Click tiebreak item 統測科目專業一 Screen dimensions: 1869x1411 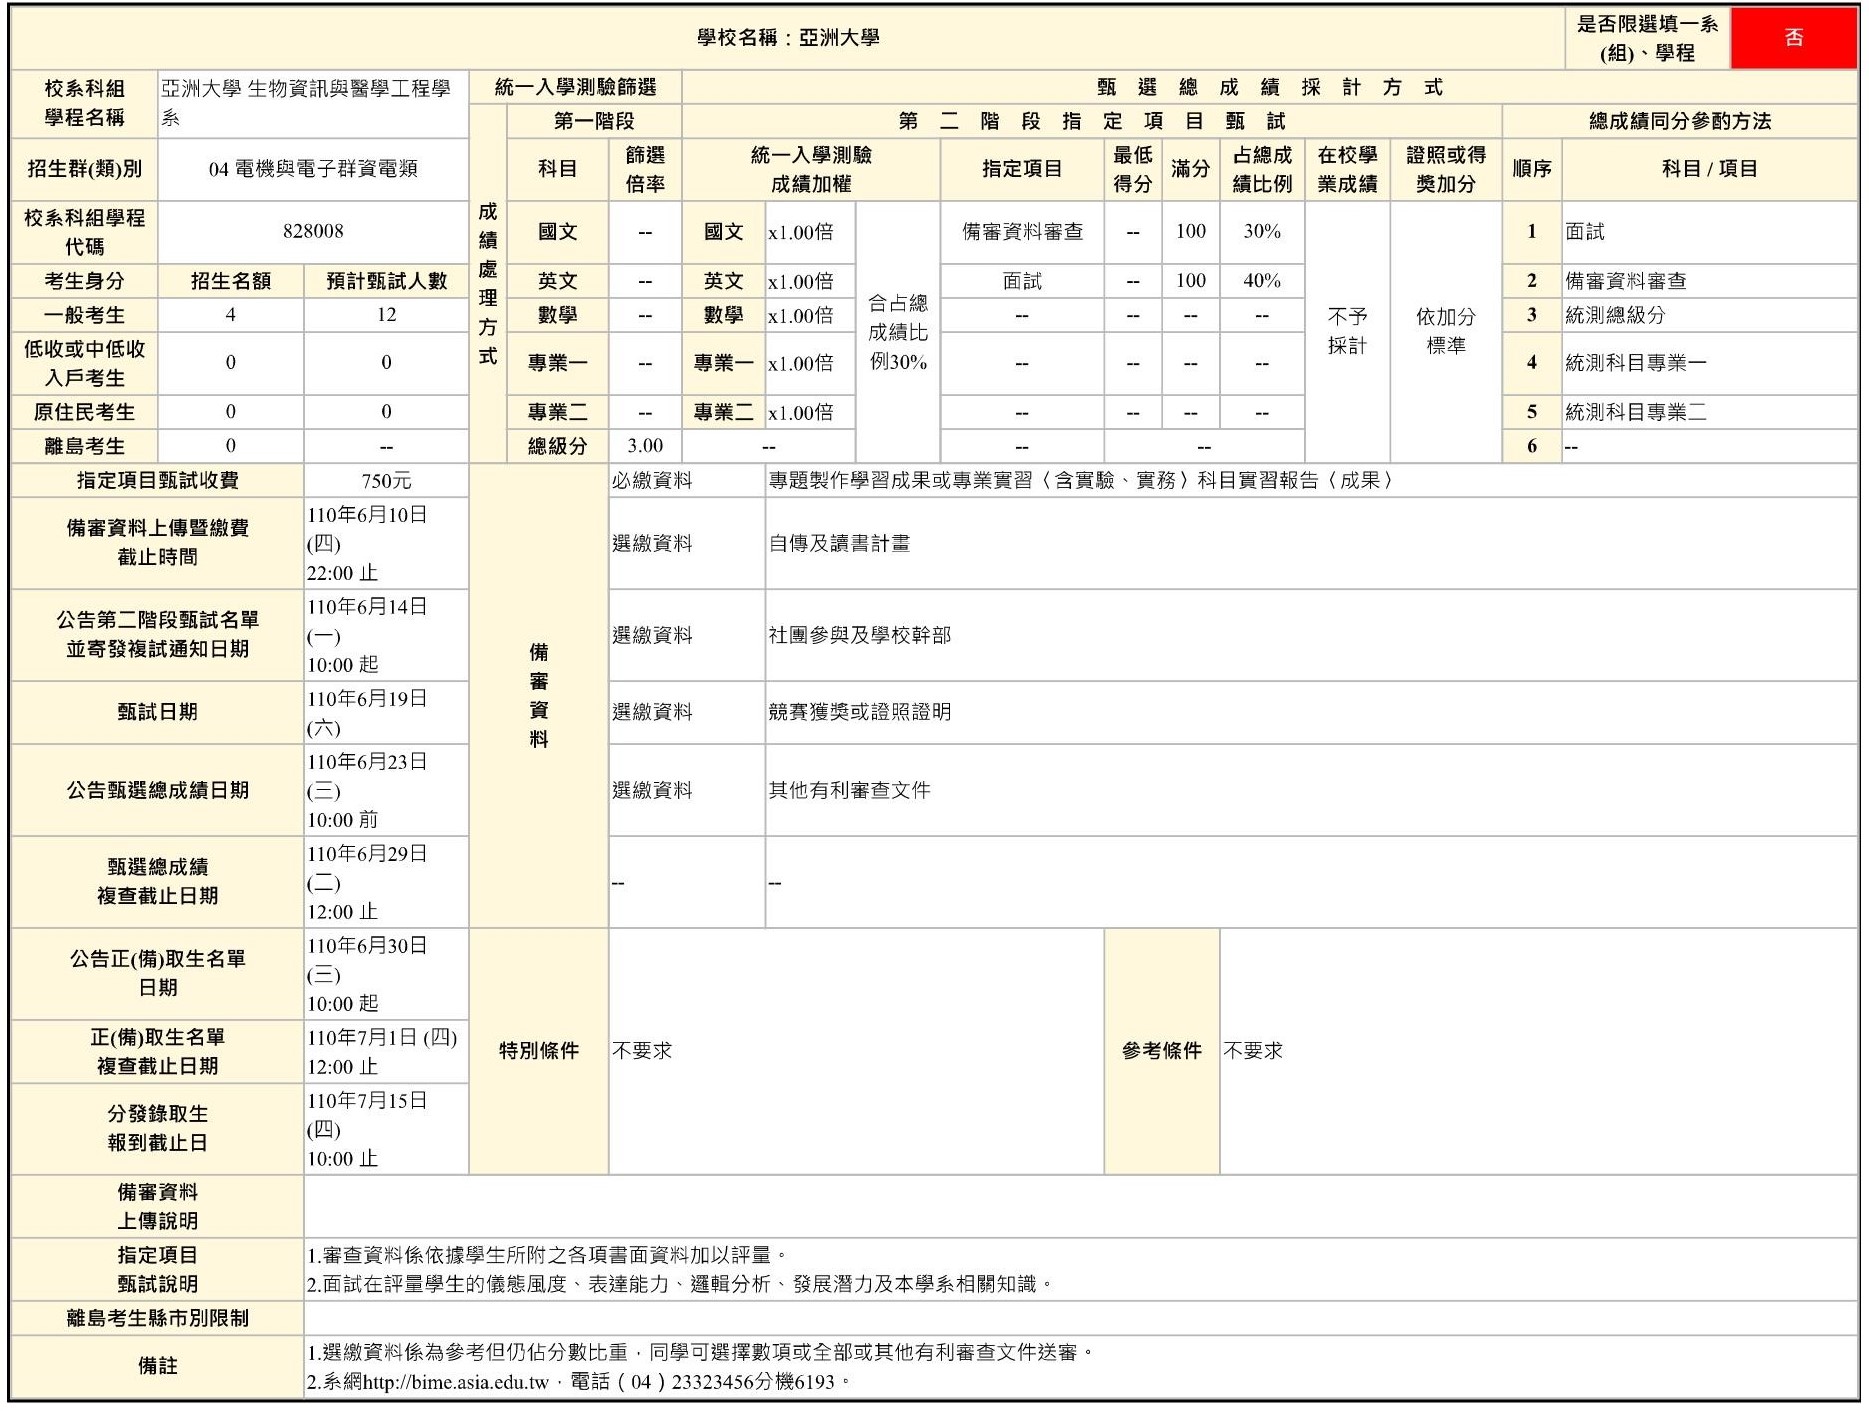point(1636,363)
